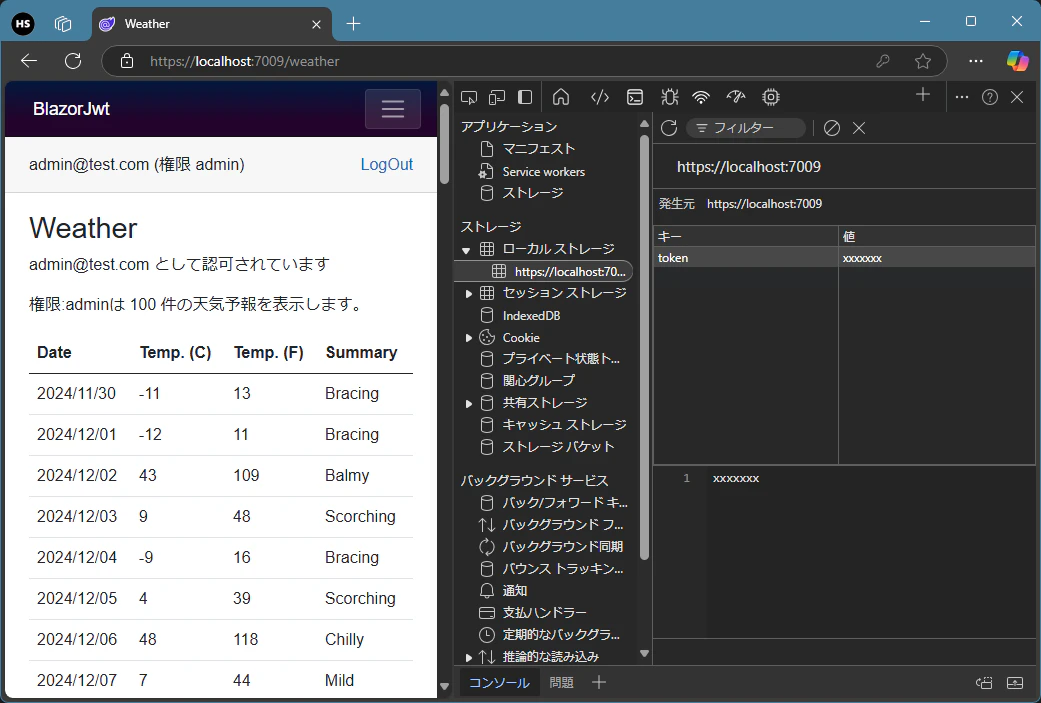Viewport: 1041px width, 703px height.
Task: Click the 2024/12/02 date cell
Action: point(77,475)
